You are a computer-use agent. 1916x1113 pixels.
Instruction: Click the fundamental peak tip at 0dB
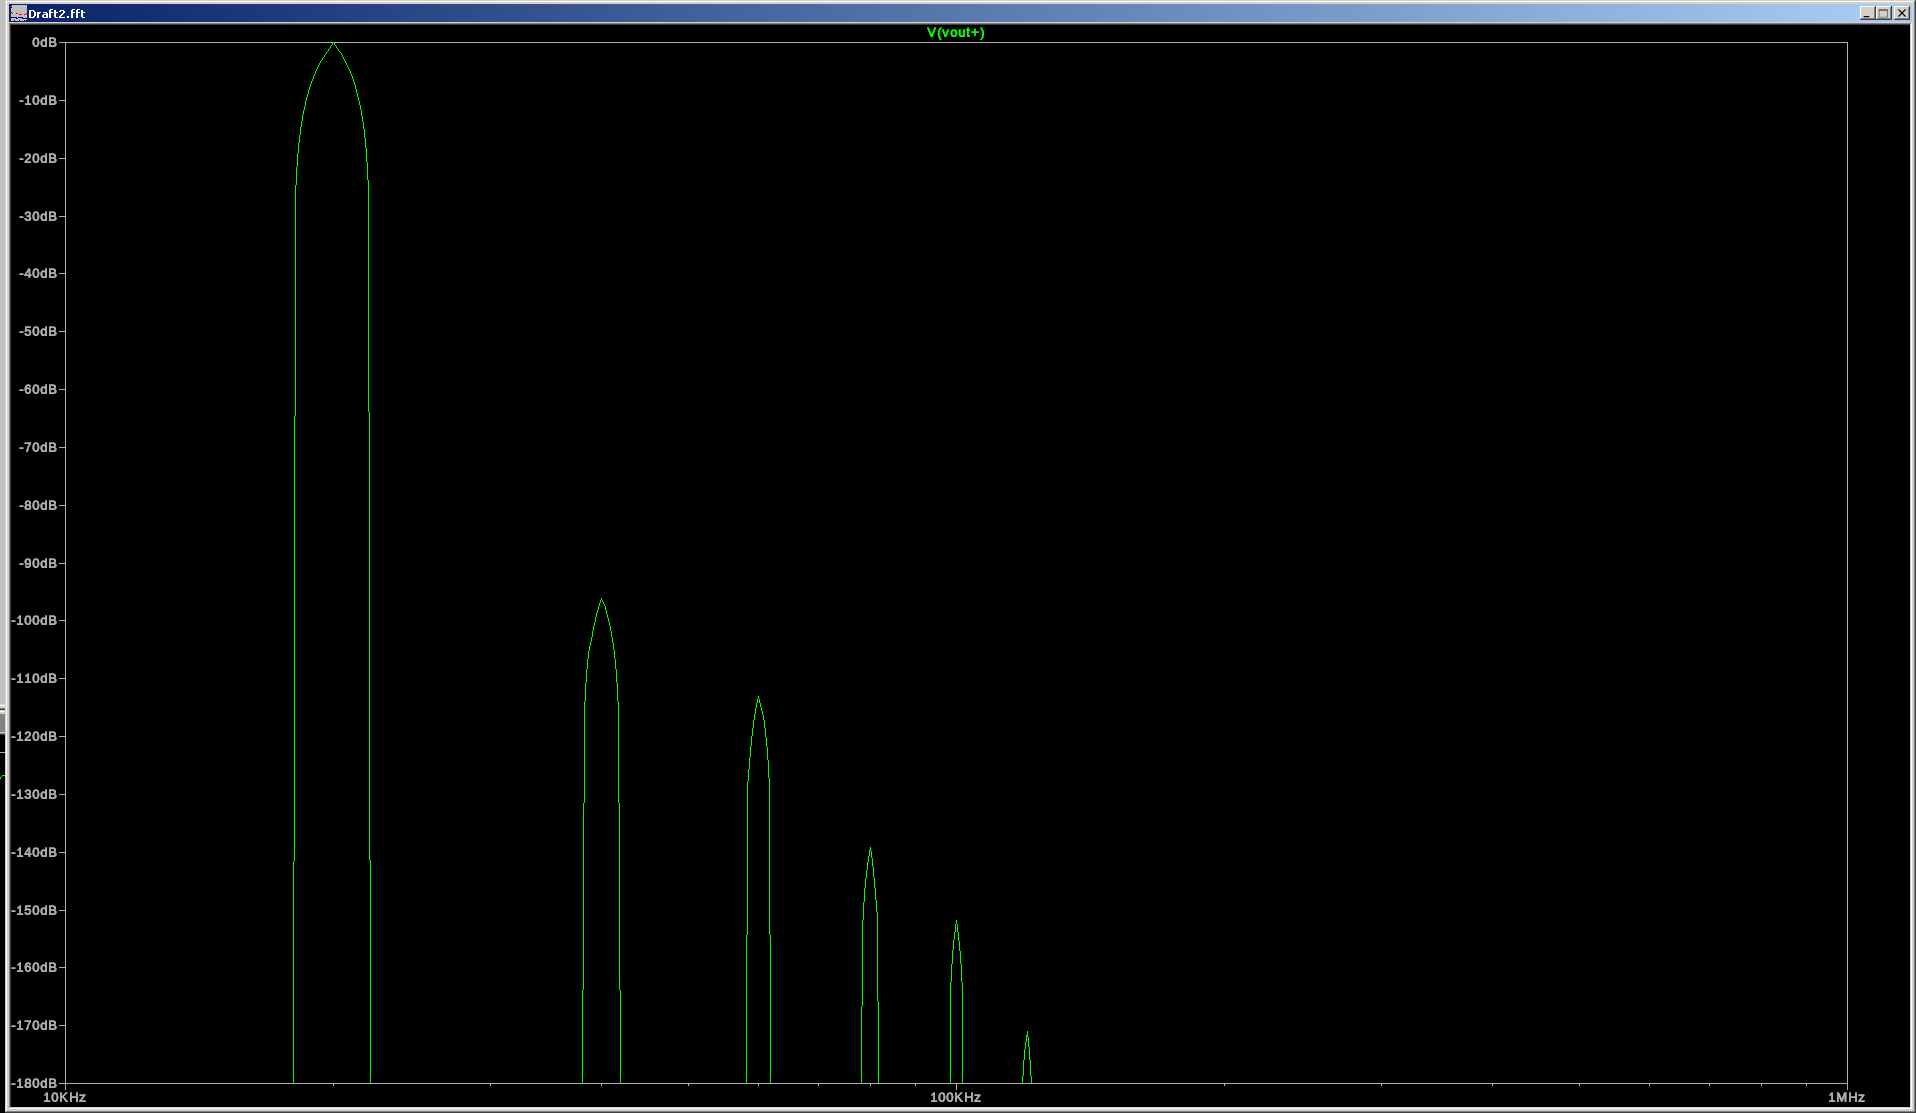coord(333,44)
